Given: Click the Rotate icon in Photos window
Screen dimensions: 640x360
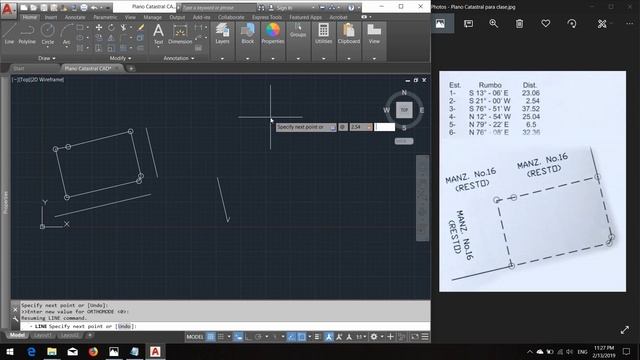Looking at the screenshot, I should point(572,24).
